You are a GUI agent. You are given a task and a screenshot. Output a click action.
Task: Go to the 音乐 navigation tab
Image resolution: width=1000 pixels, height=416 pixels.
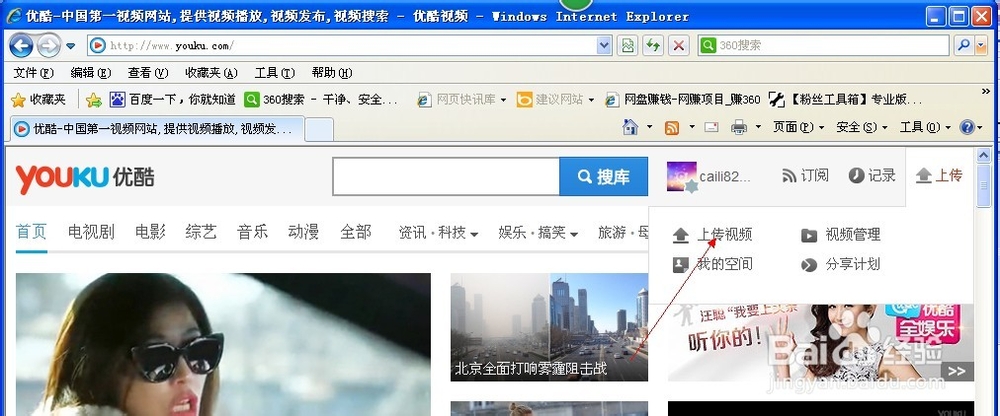[x=253, y=232]
